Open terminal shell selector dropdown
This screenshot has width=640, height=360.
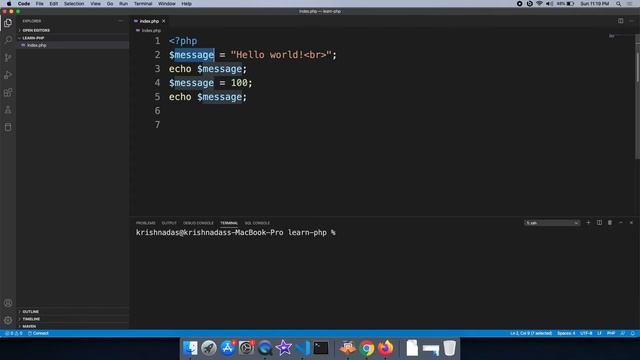point(552,223)
